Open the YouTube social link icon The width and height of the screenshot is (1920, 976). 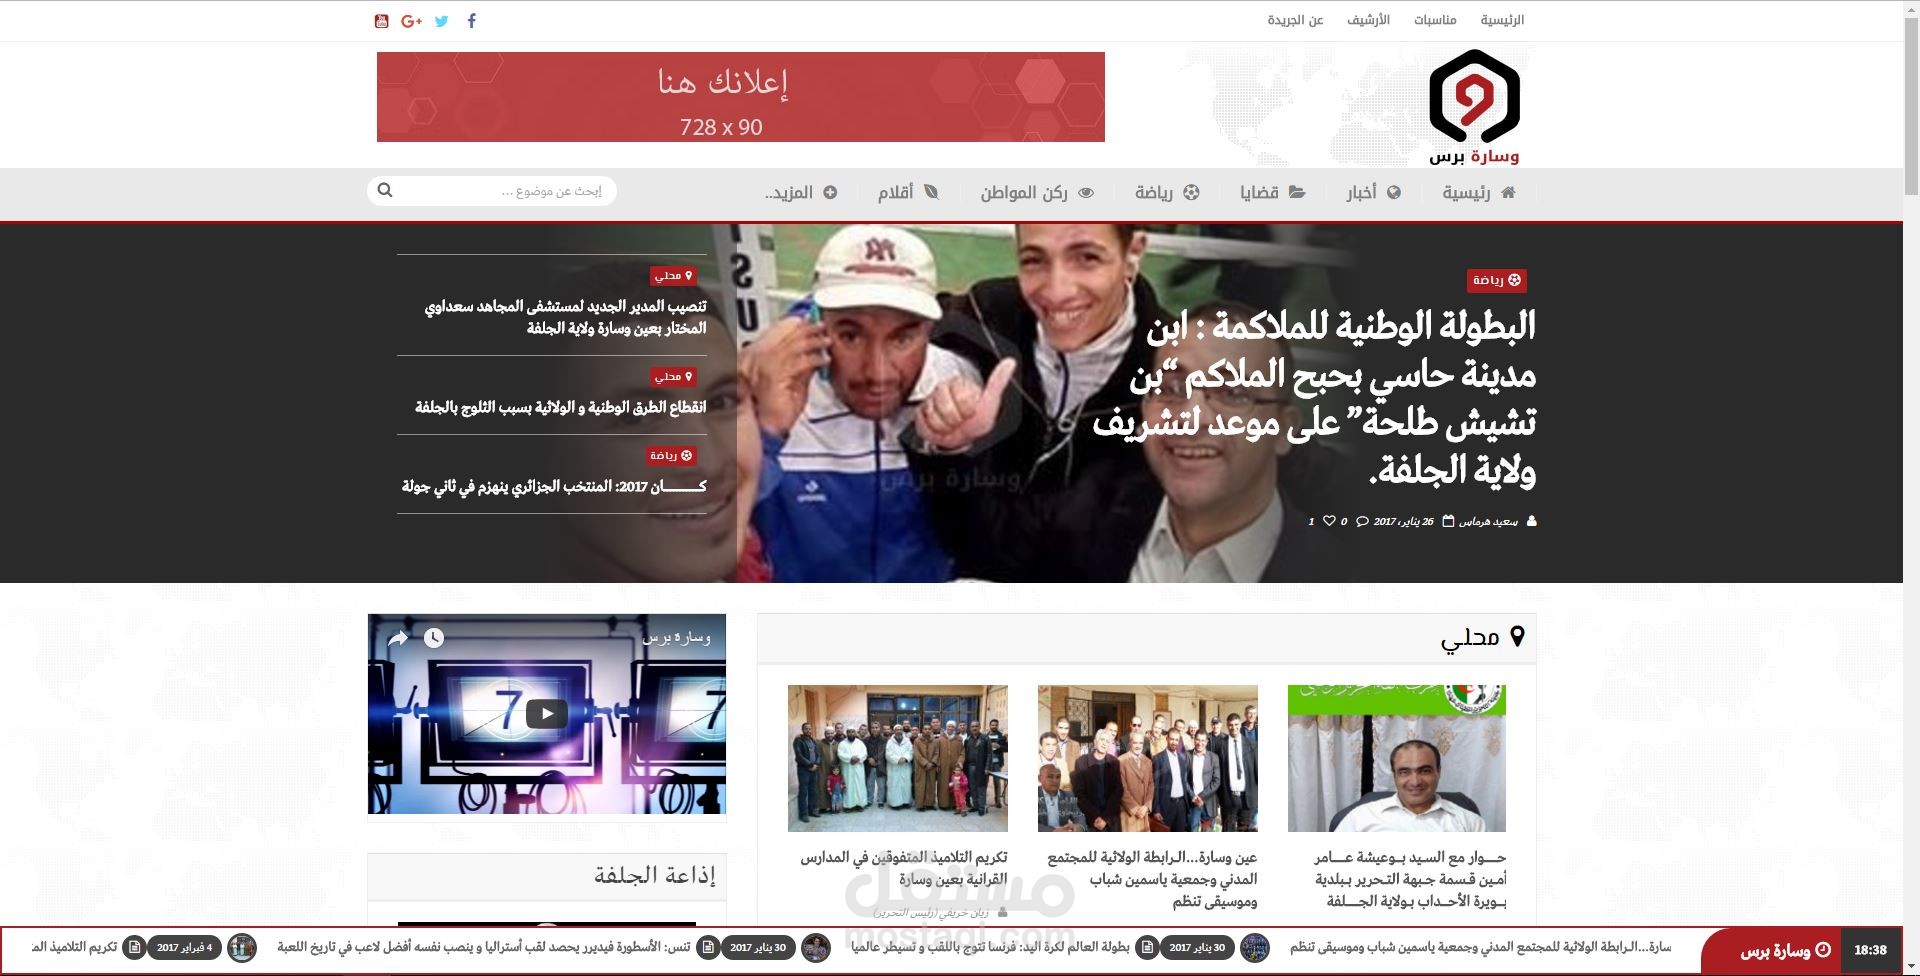point(381,21)
